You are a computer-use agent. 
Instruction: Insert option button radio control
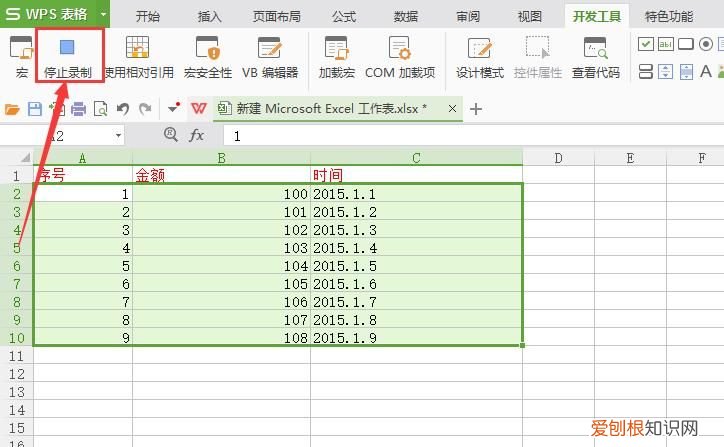tap(706, 44)
